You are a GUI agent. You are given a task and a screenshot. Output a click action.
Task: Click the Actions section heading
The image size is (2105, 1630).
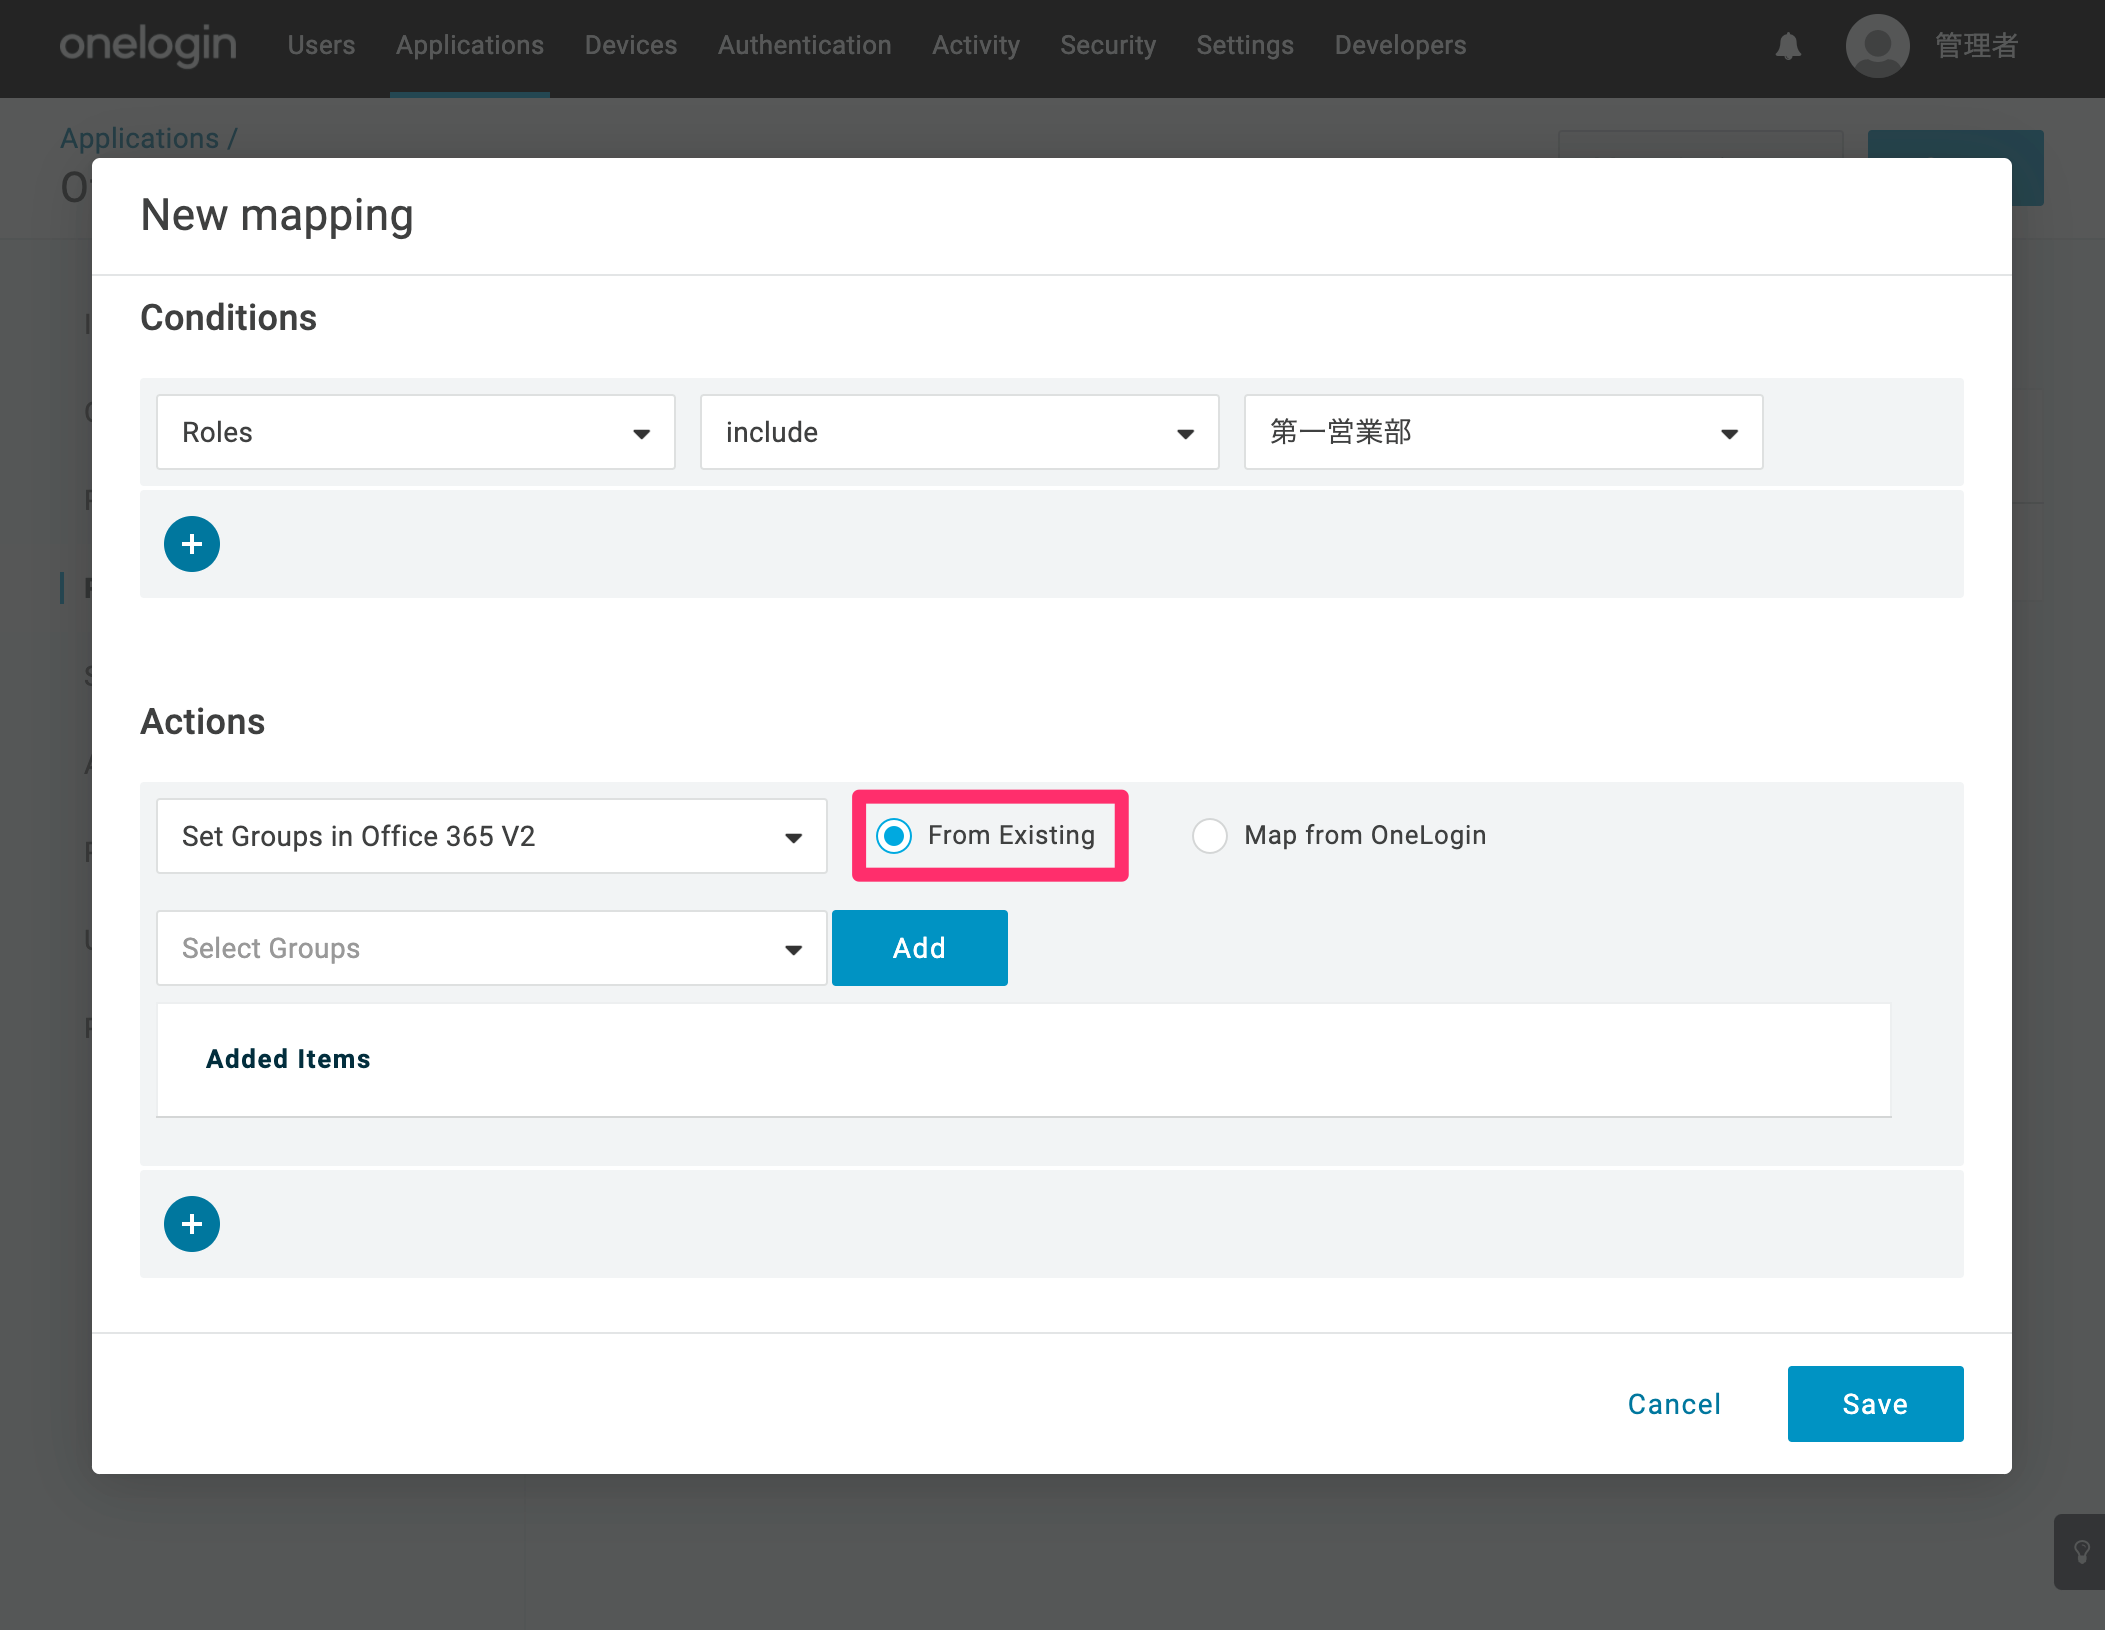203,722
